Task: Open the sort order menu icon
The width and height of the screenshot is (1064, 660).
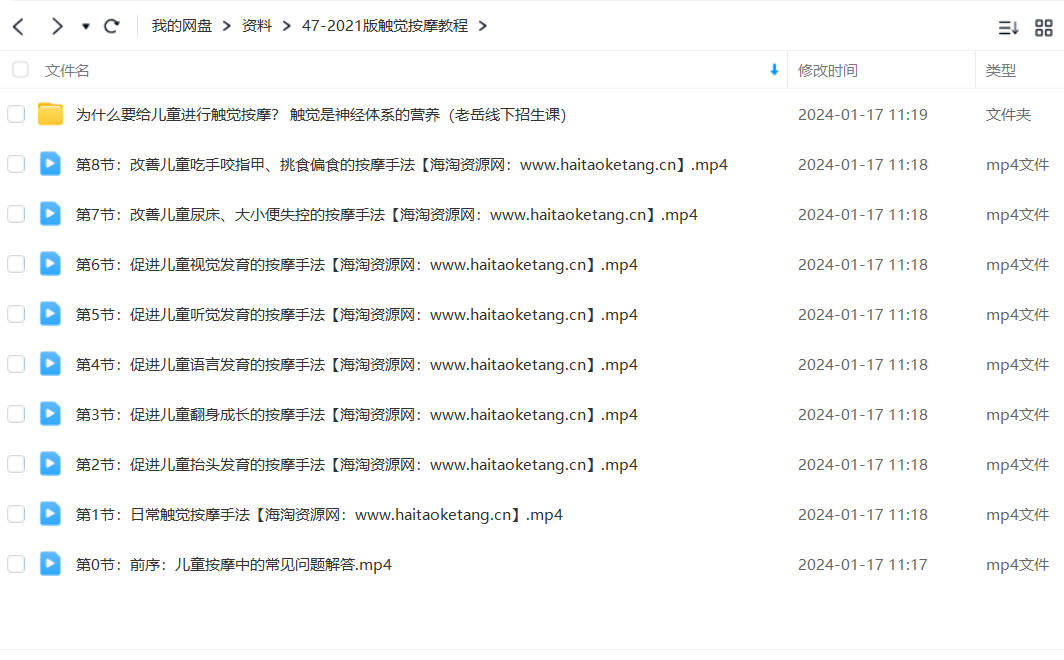Action: [1008, 28]
